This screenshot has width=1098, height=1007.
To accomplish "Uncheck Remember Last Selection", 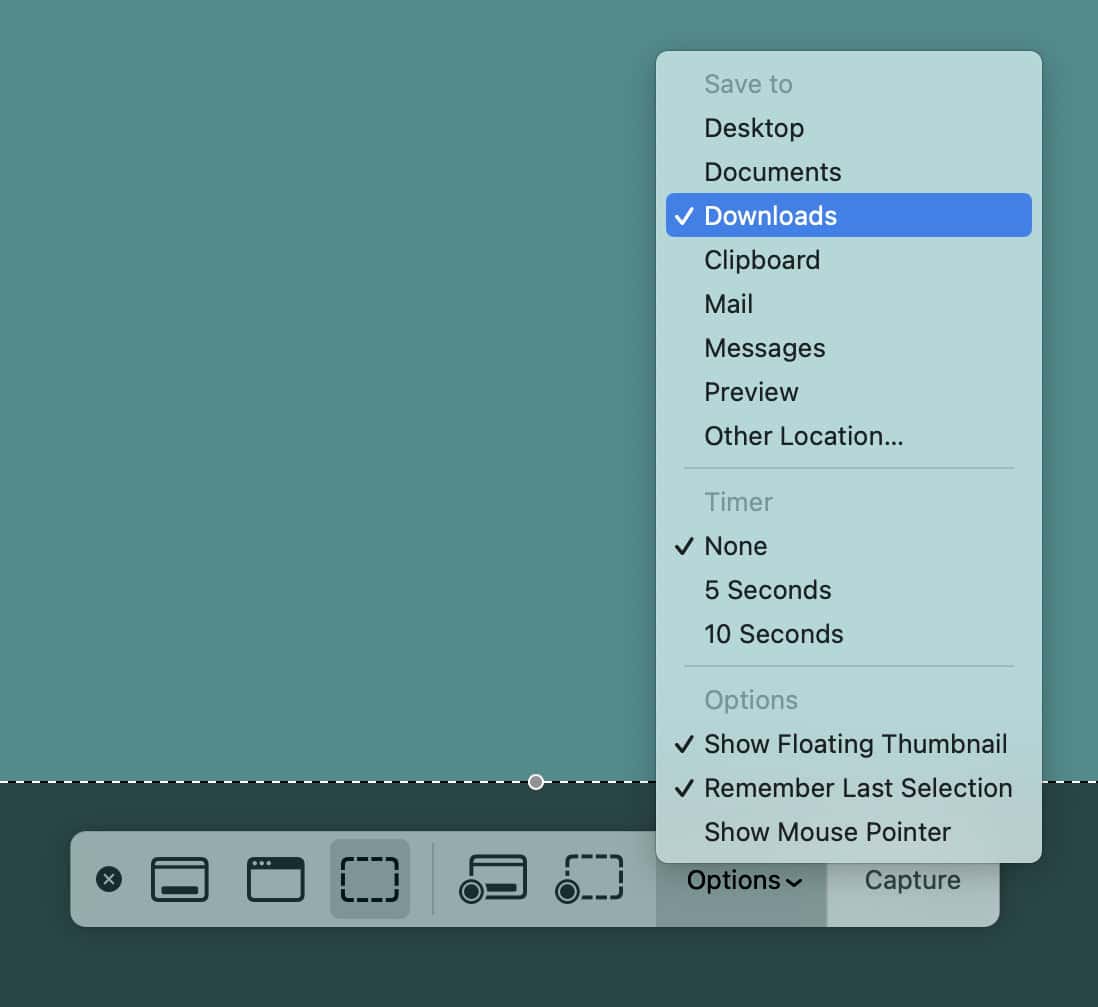I will pyautogui.click(x=857, y=788).
